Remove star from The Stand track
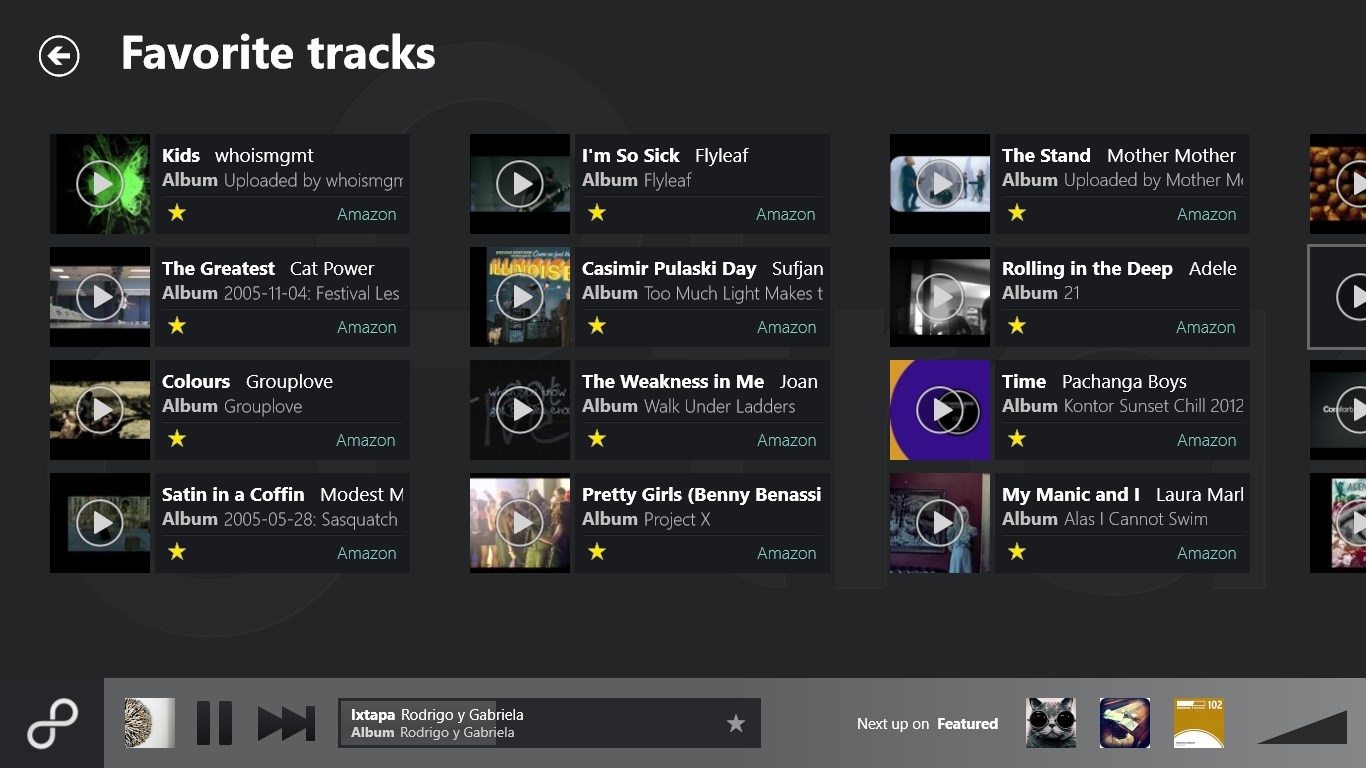Viewport: 1366px width, 768px height. pyautogui.click(x=1017, y=213)
